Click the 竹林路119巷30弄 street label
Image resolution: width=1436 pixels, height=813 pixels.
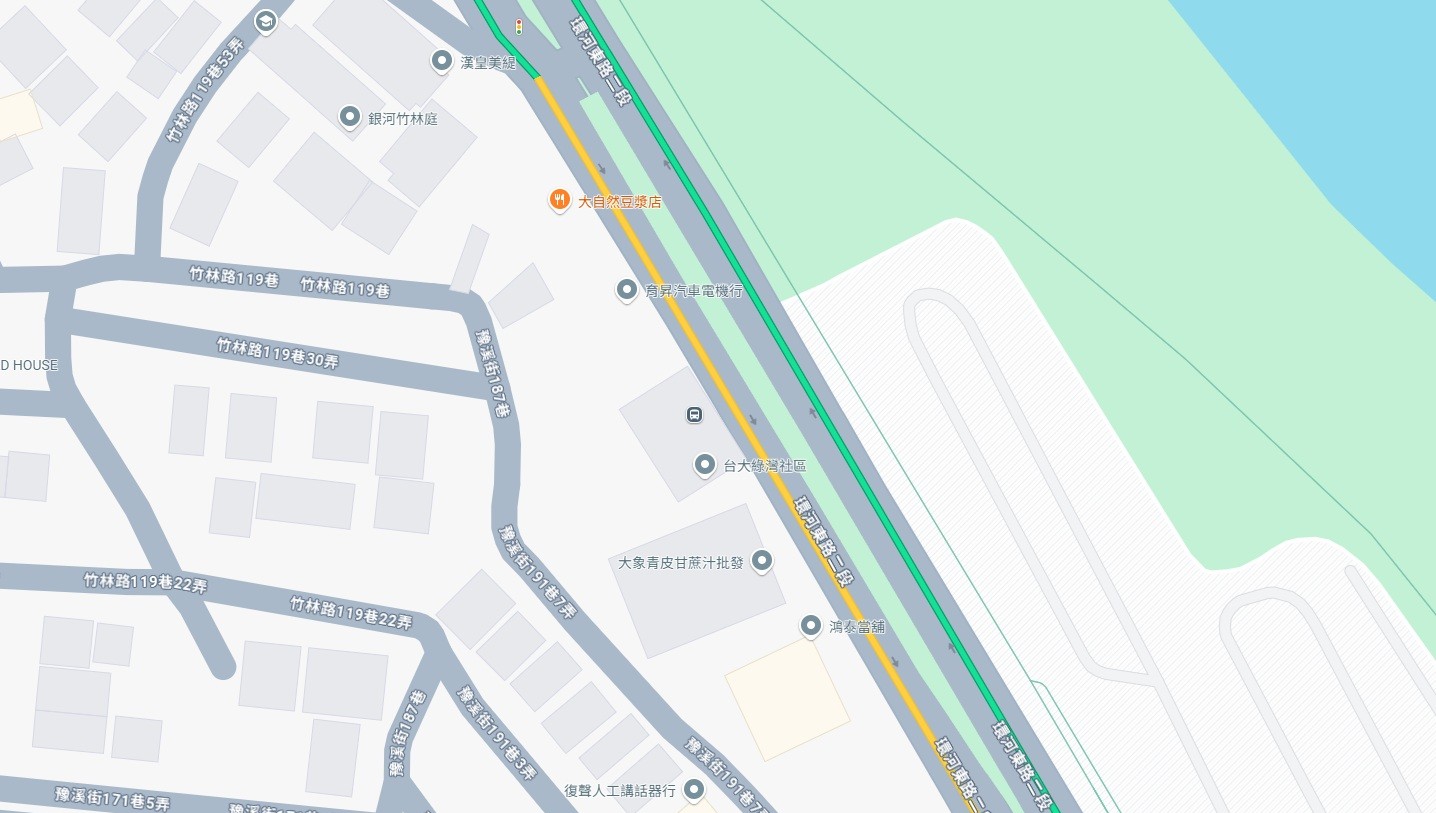[278, 353]
